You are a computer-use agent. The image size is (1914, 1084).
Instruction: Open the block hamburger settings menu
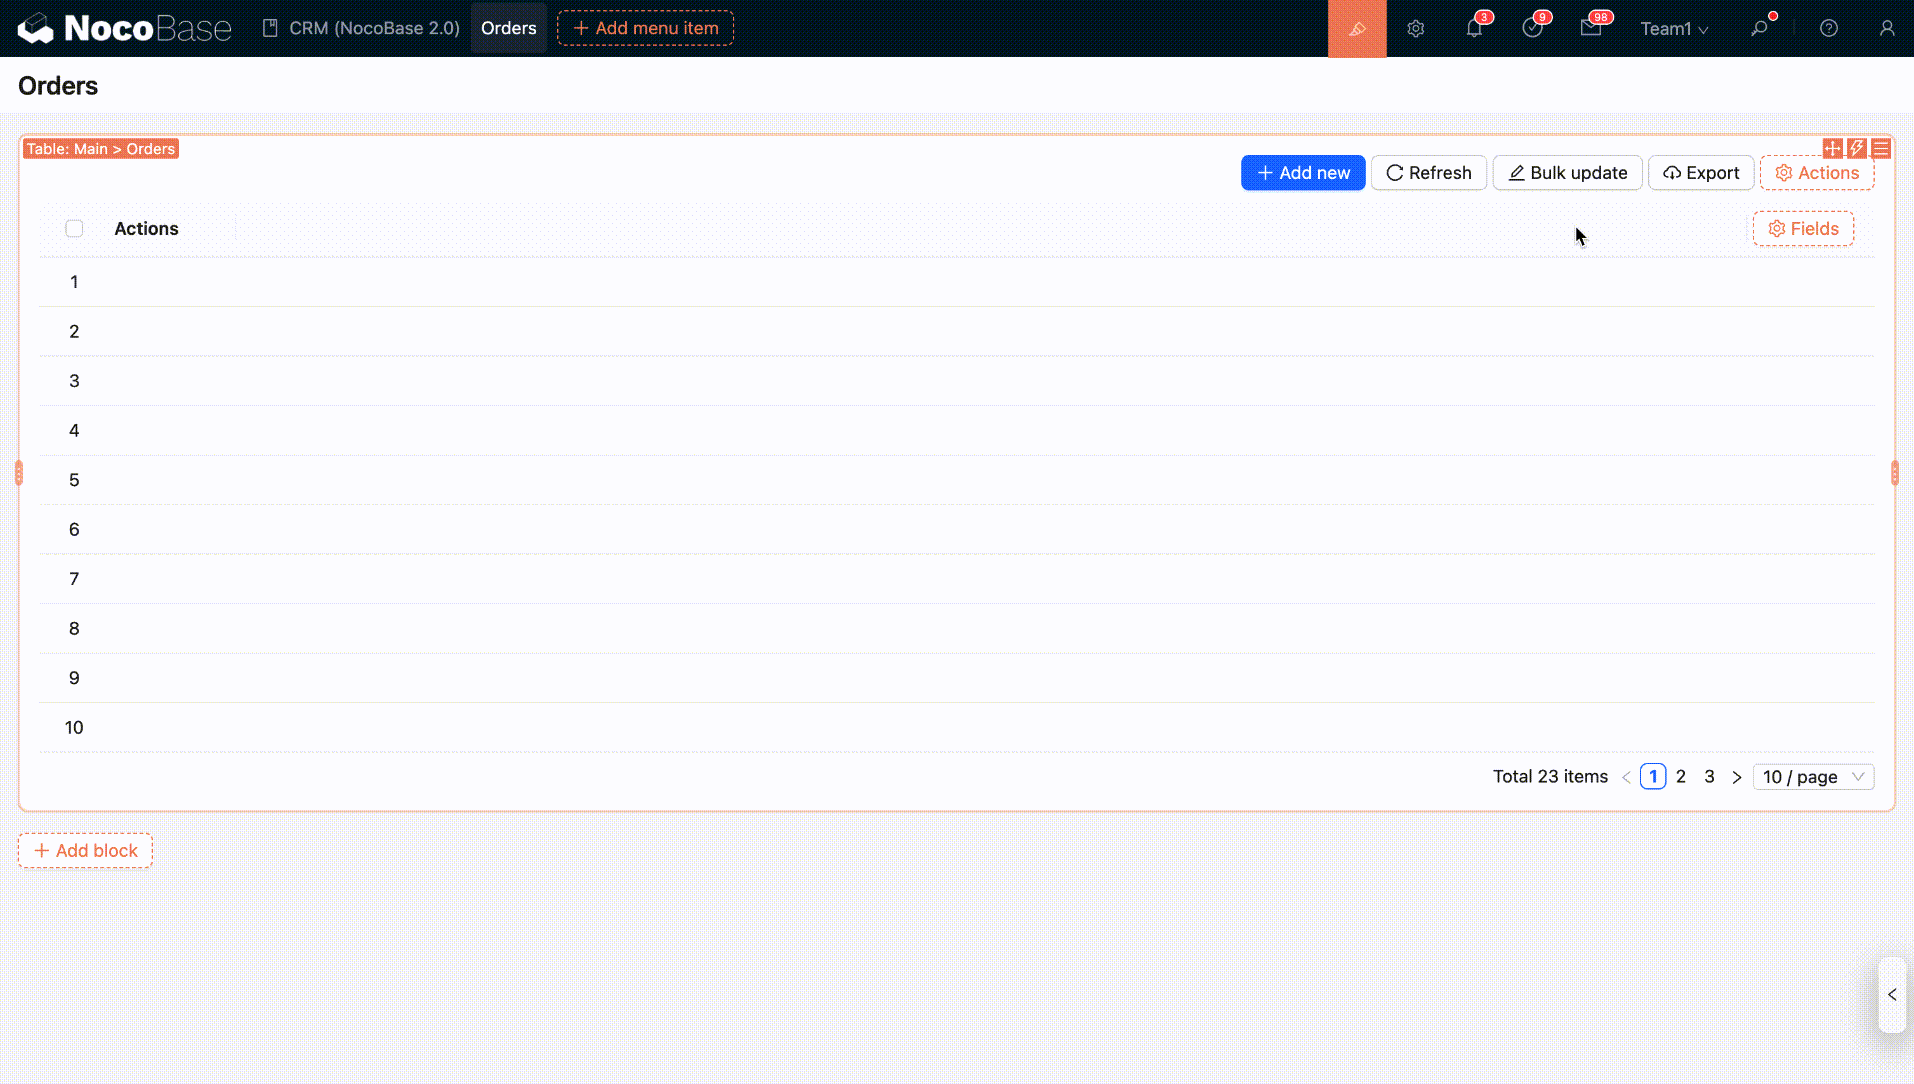click(x=1881, y=148)
